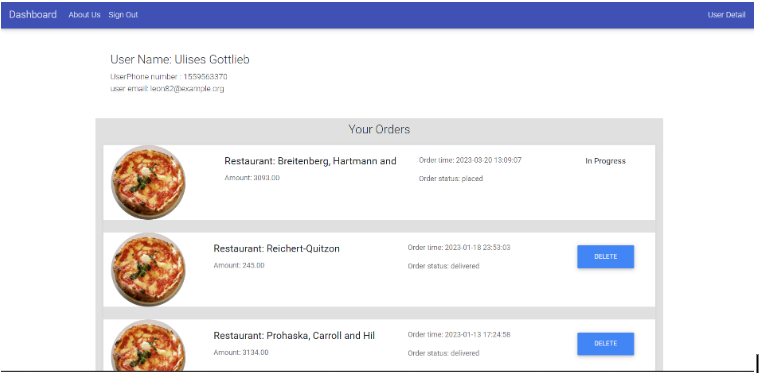Click 'Amount: 3093.00' text
The width and height of the screenshot is (762, 373).
[252, 178]
